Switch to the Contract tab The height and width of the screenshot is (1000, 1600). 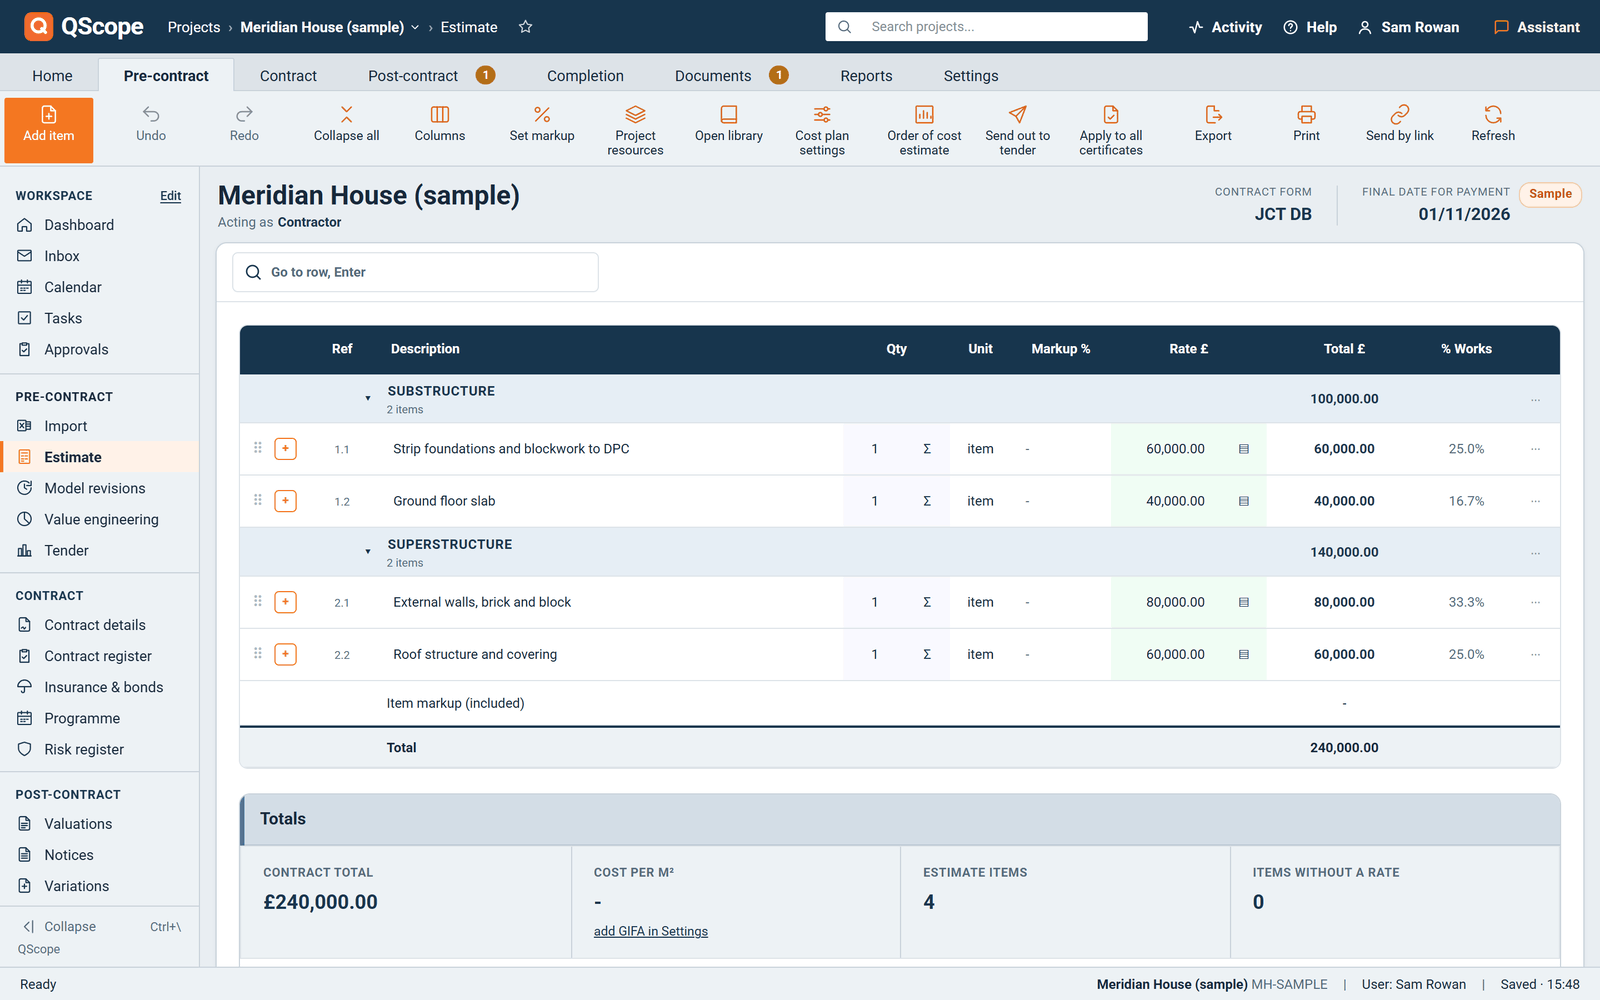coord(288,76)
